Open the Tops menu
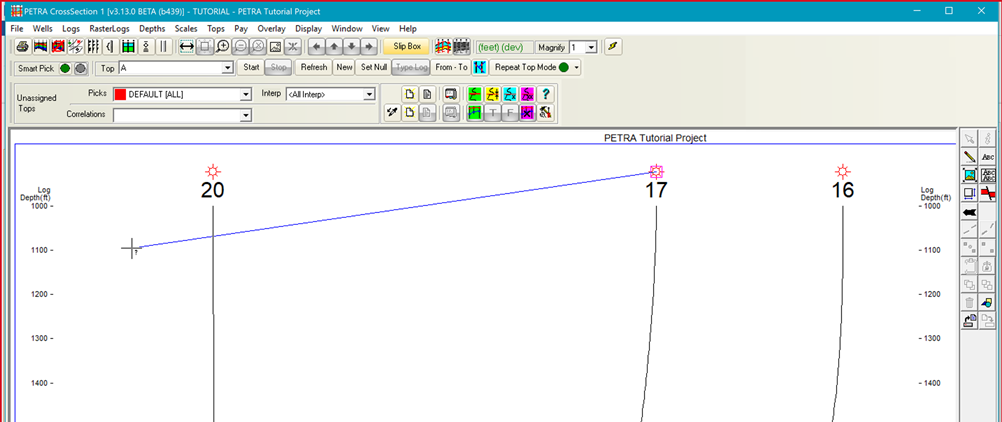Image resolution: width=1002 pixels, height=422 pixels. (x=216, y=29)
